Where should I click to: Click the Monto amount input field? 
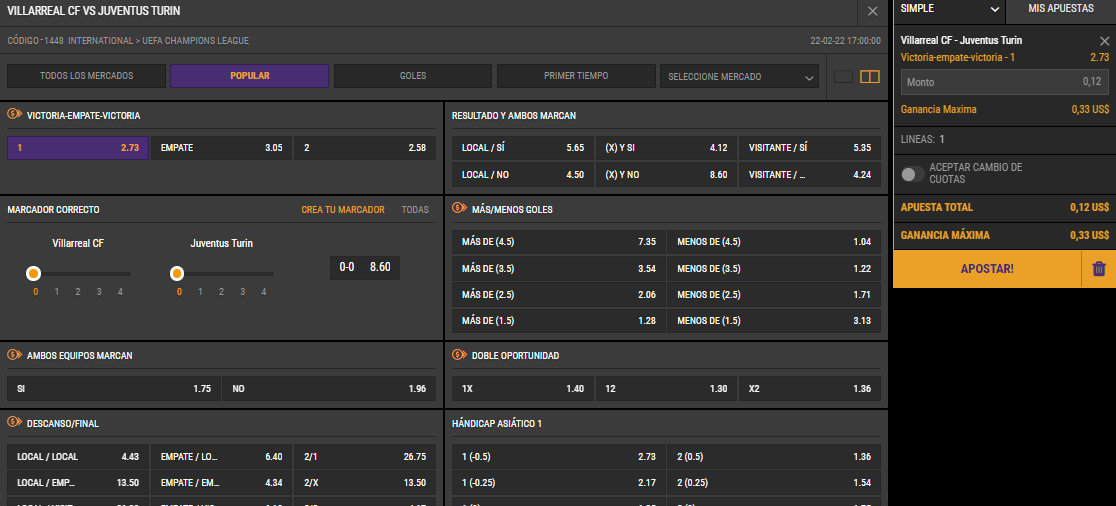point(1004,82)
